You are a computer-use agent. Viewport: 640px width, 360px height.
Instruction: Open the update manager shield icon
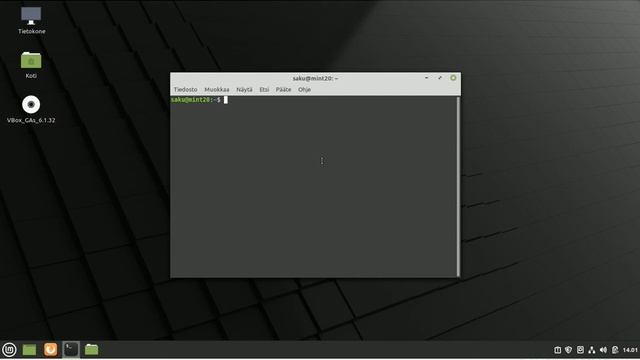568,350
